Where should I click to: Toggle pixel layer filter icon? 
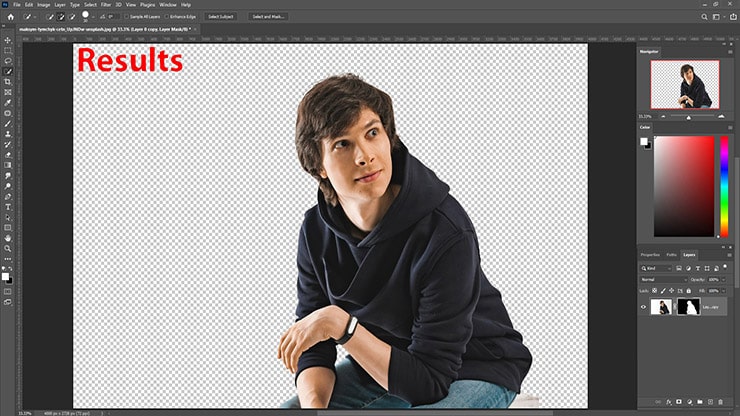click(679, 268)
